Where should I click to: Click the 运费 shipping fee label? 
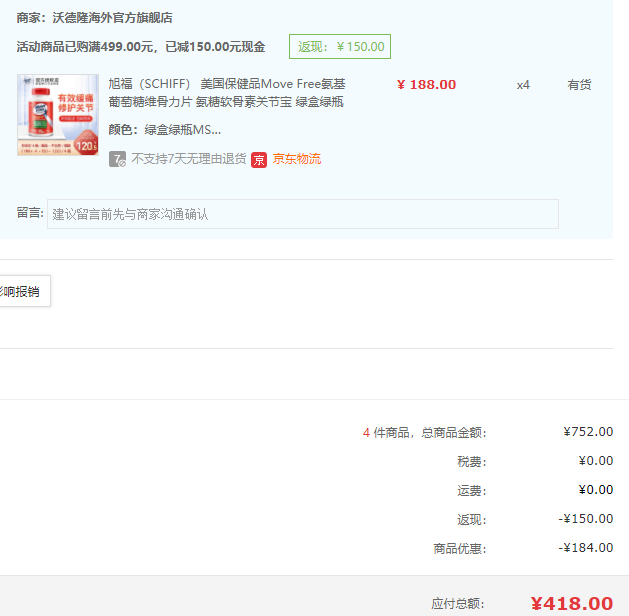coord(471,490)
